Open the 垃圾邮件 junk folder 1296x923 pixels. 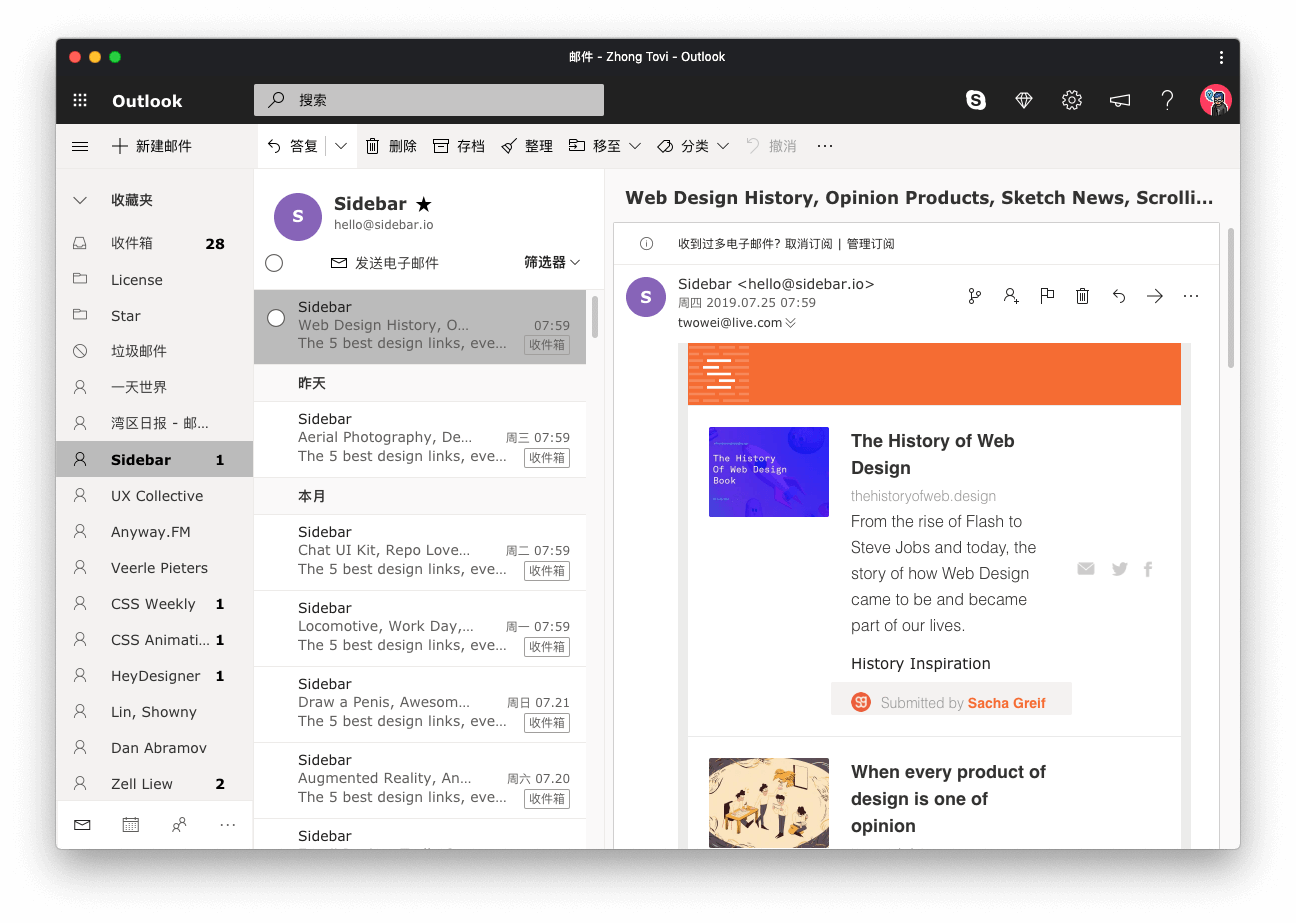(x=154, y=351)
